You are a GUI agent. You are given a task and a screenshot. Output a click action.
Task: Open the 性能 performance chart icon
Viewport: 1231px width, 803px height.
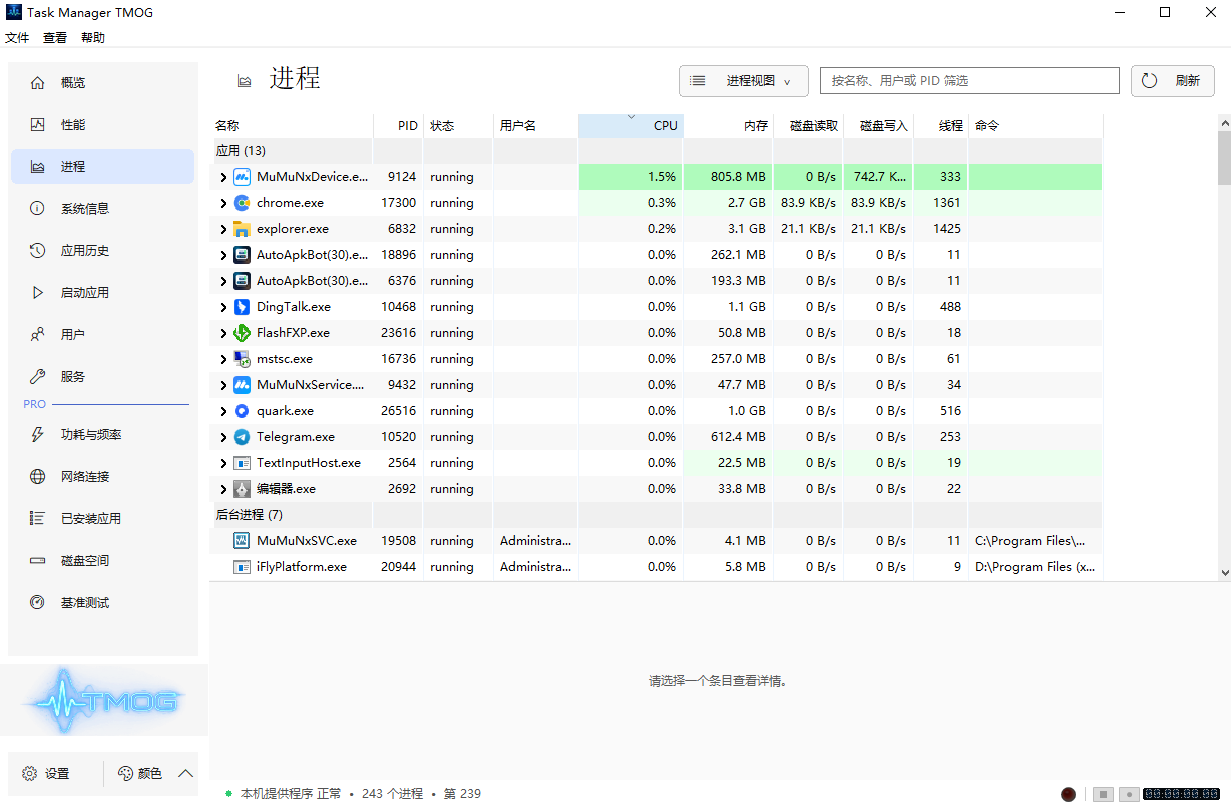(38, 125)
